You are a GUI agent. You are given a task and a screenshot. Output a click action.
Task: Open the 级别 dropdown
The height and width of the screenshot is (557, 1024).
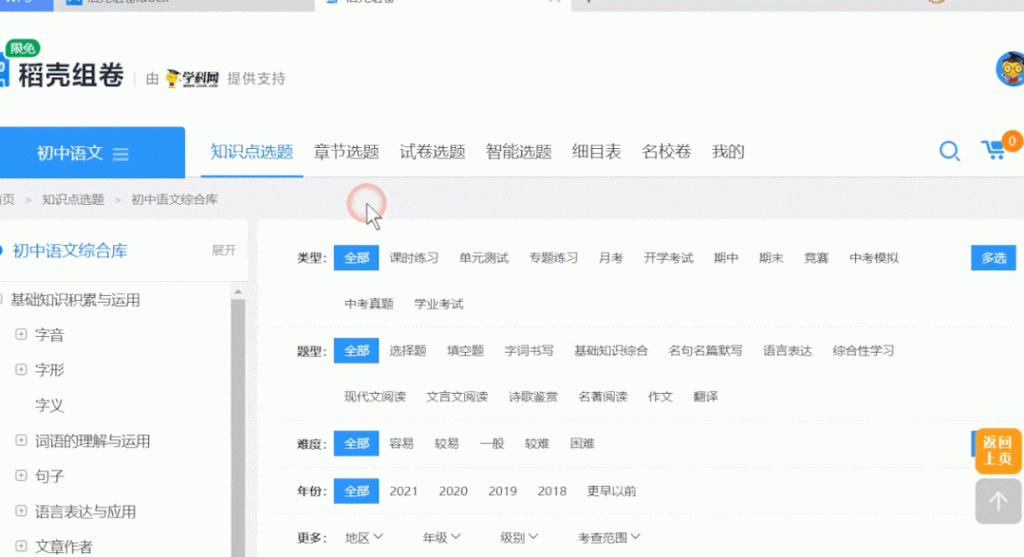pyautogui.click(x=519, y=537)
